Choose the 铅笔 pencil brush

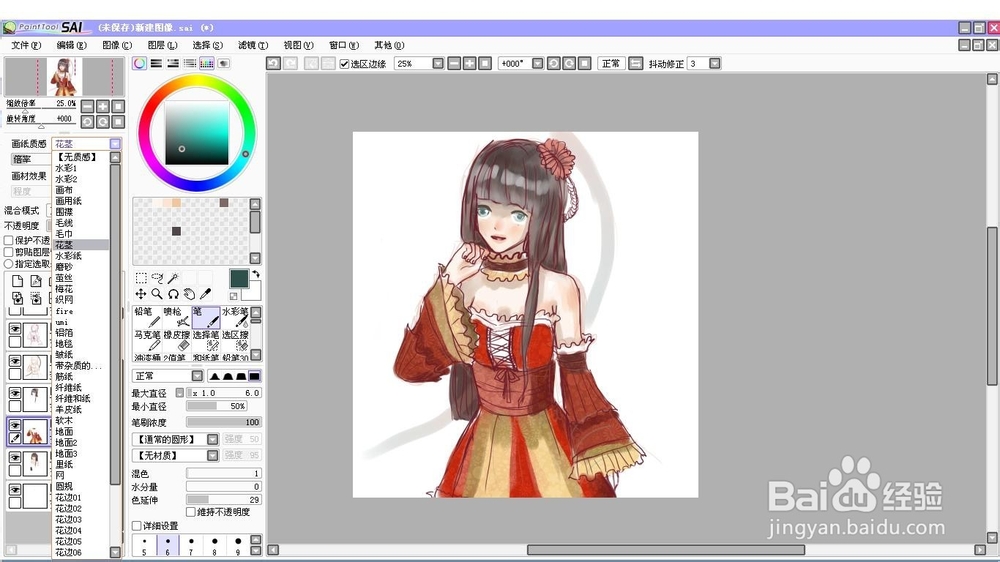[147, 317]
